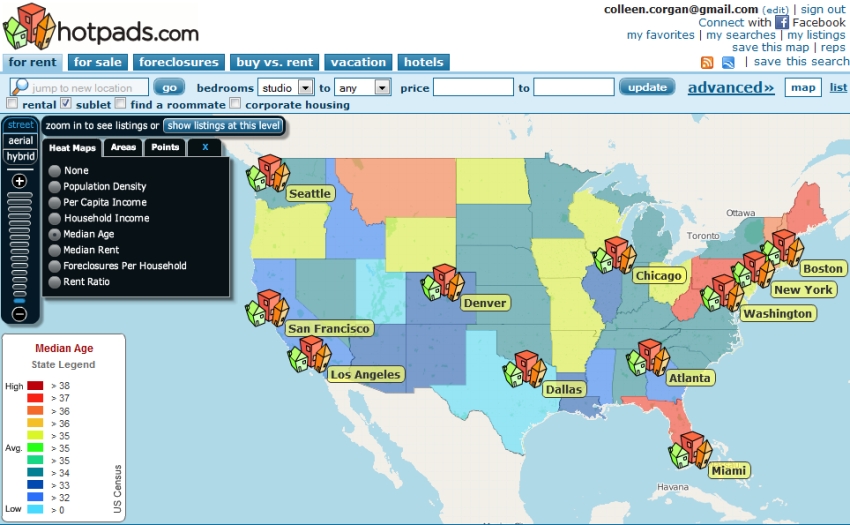Switch to the Points tab
Viewport: 850px width, 525px height.
pyautogui.click(x=165, y=147)
